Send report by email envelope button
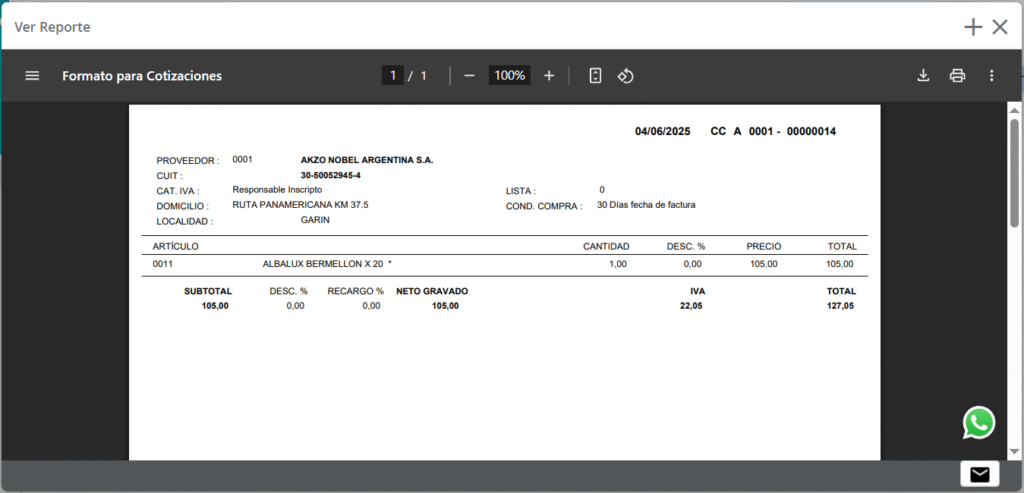 point(980,475)
